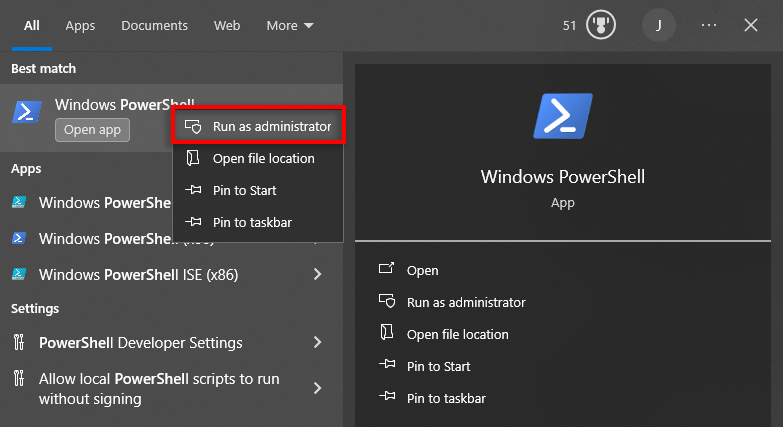The width and height of the screenshot is (783, 427).
Task: Select Pin to taskbar in context menu
Action: click(x=252, y=222)
